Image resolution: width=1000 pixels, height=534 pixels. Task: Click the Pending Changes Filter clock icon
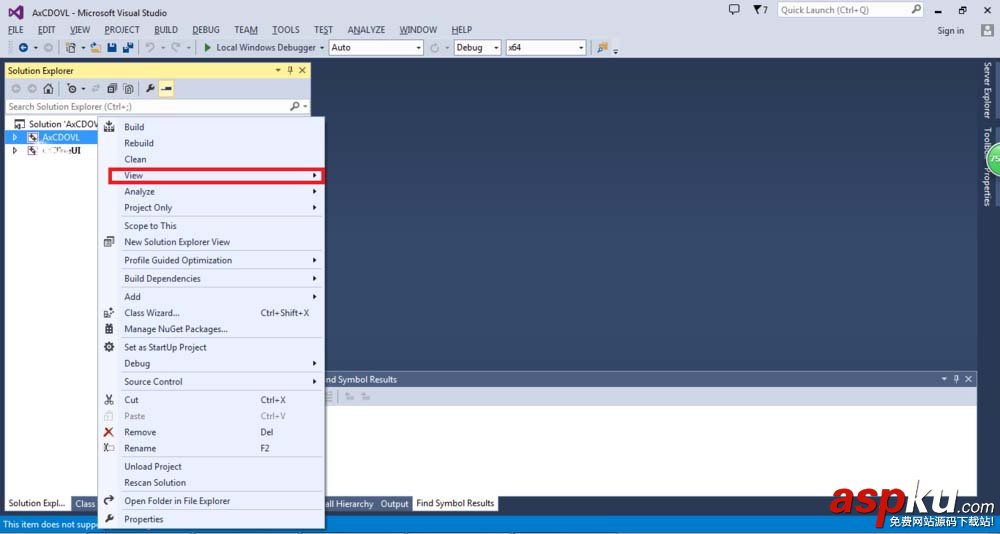click(x=72, y=89)
